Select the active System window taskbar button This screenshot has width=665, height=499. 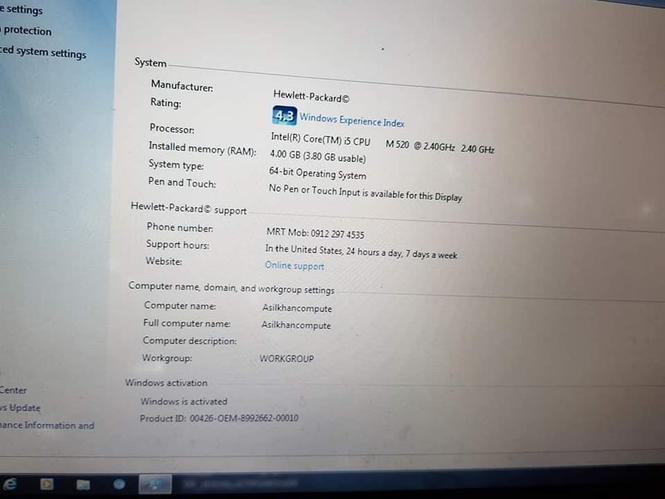click(155, 484)
